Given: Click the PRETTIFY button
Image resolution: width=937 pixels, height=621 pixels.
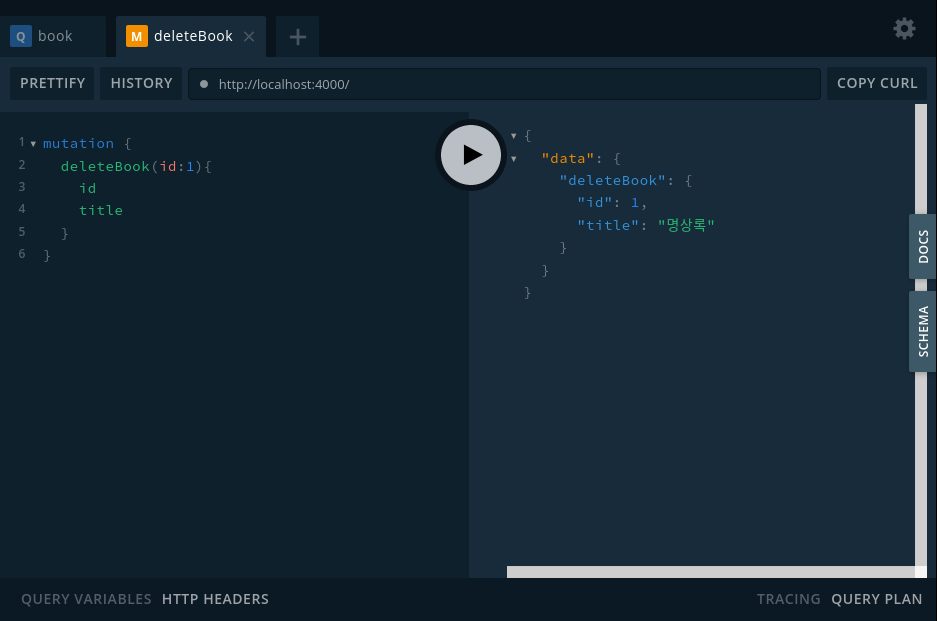Looking at the screenshot, I should click(53, 83).
